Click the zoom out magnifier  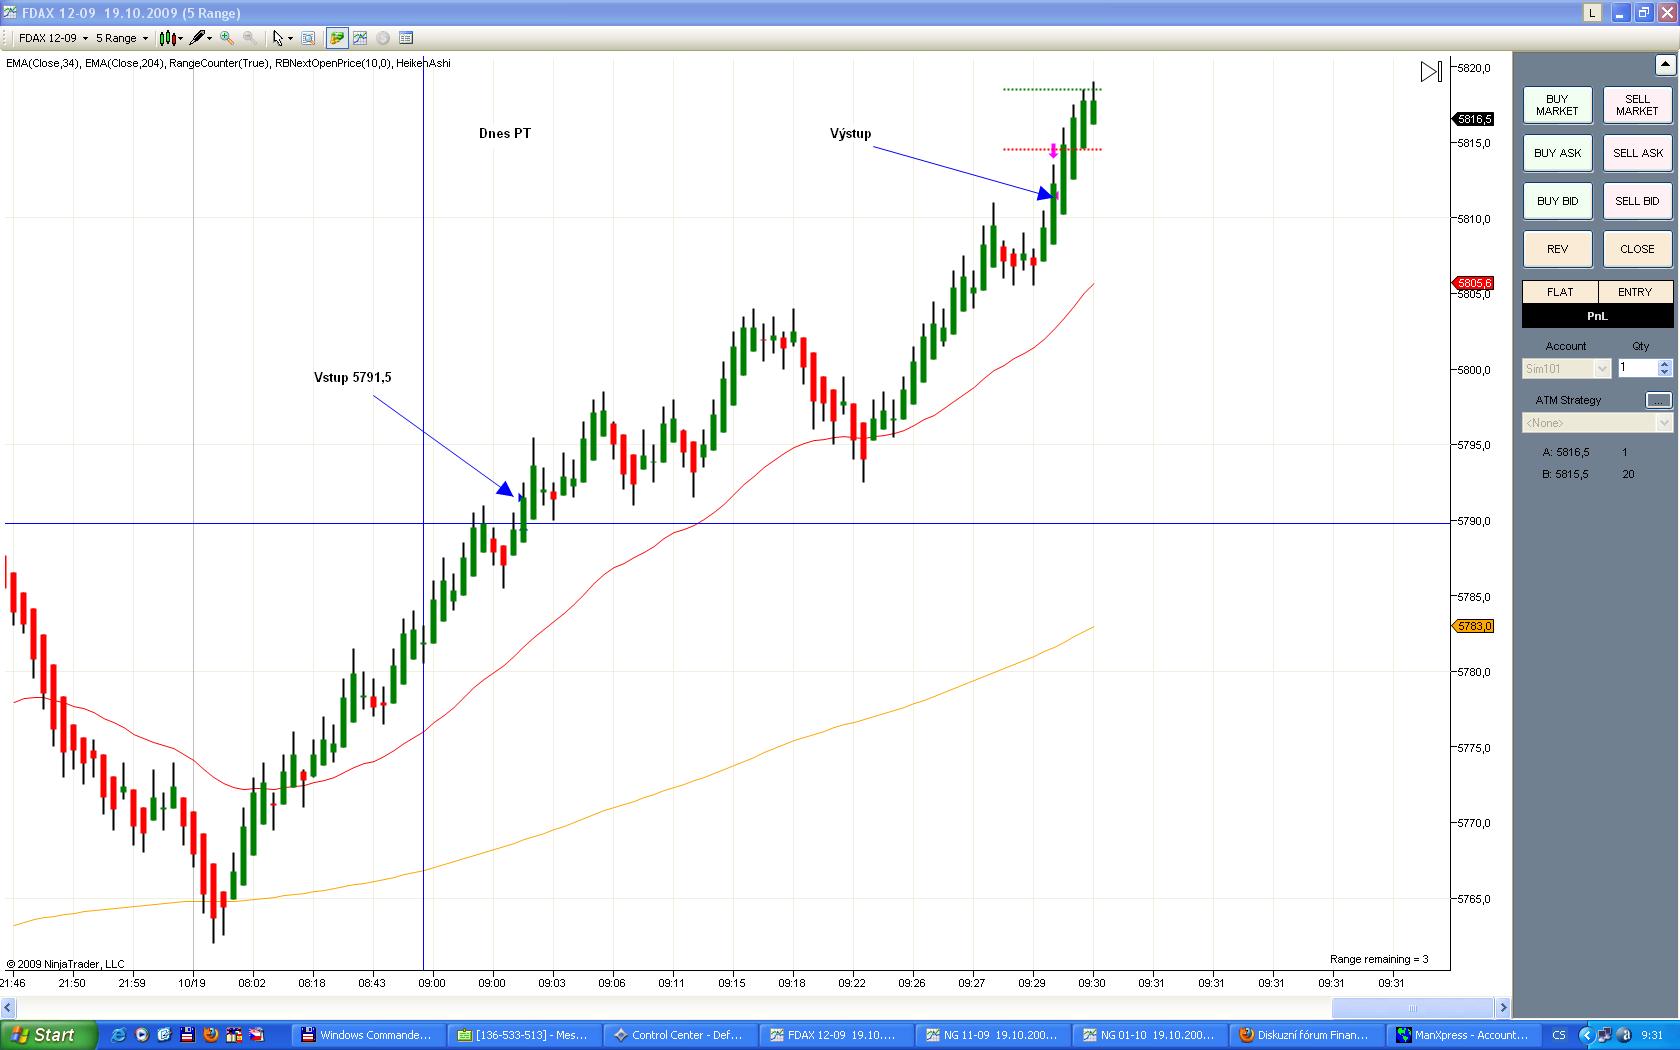coord(249,38)
